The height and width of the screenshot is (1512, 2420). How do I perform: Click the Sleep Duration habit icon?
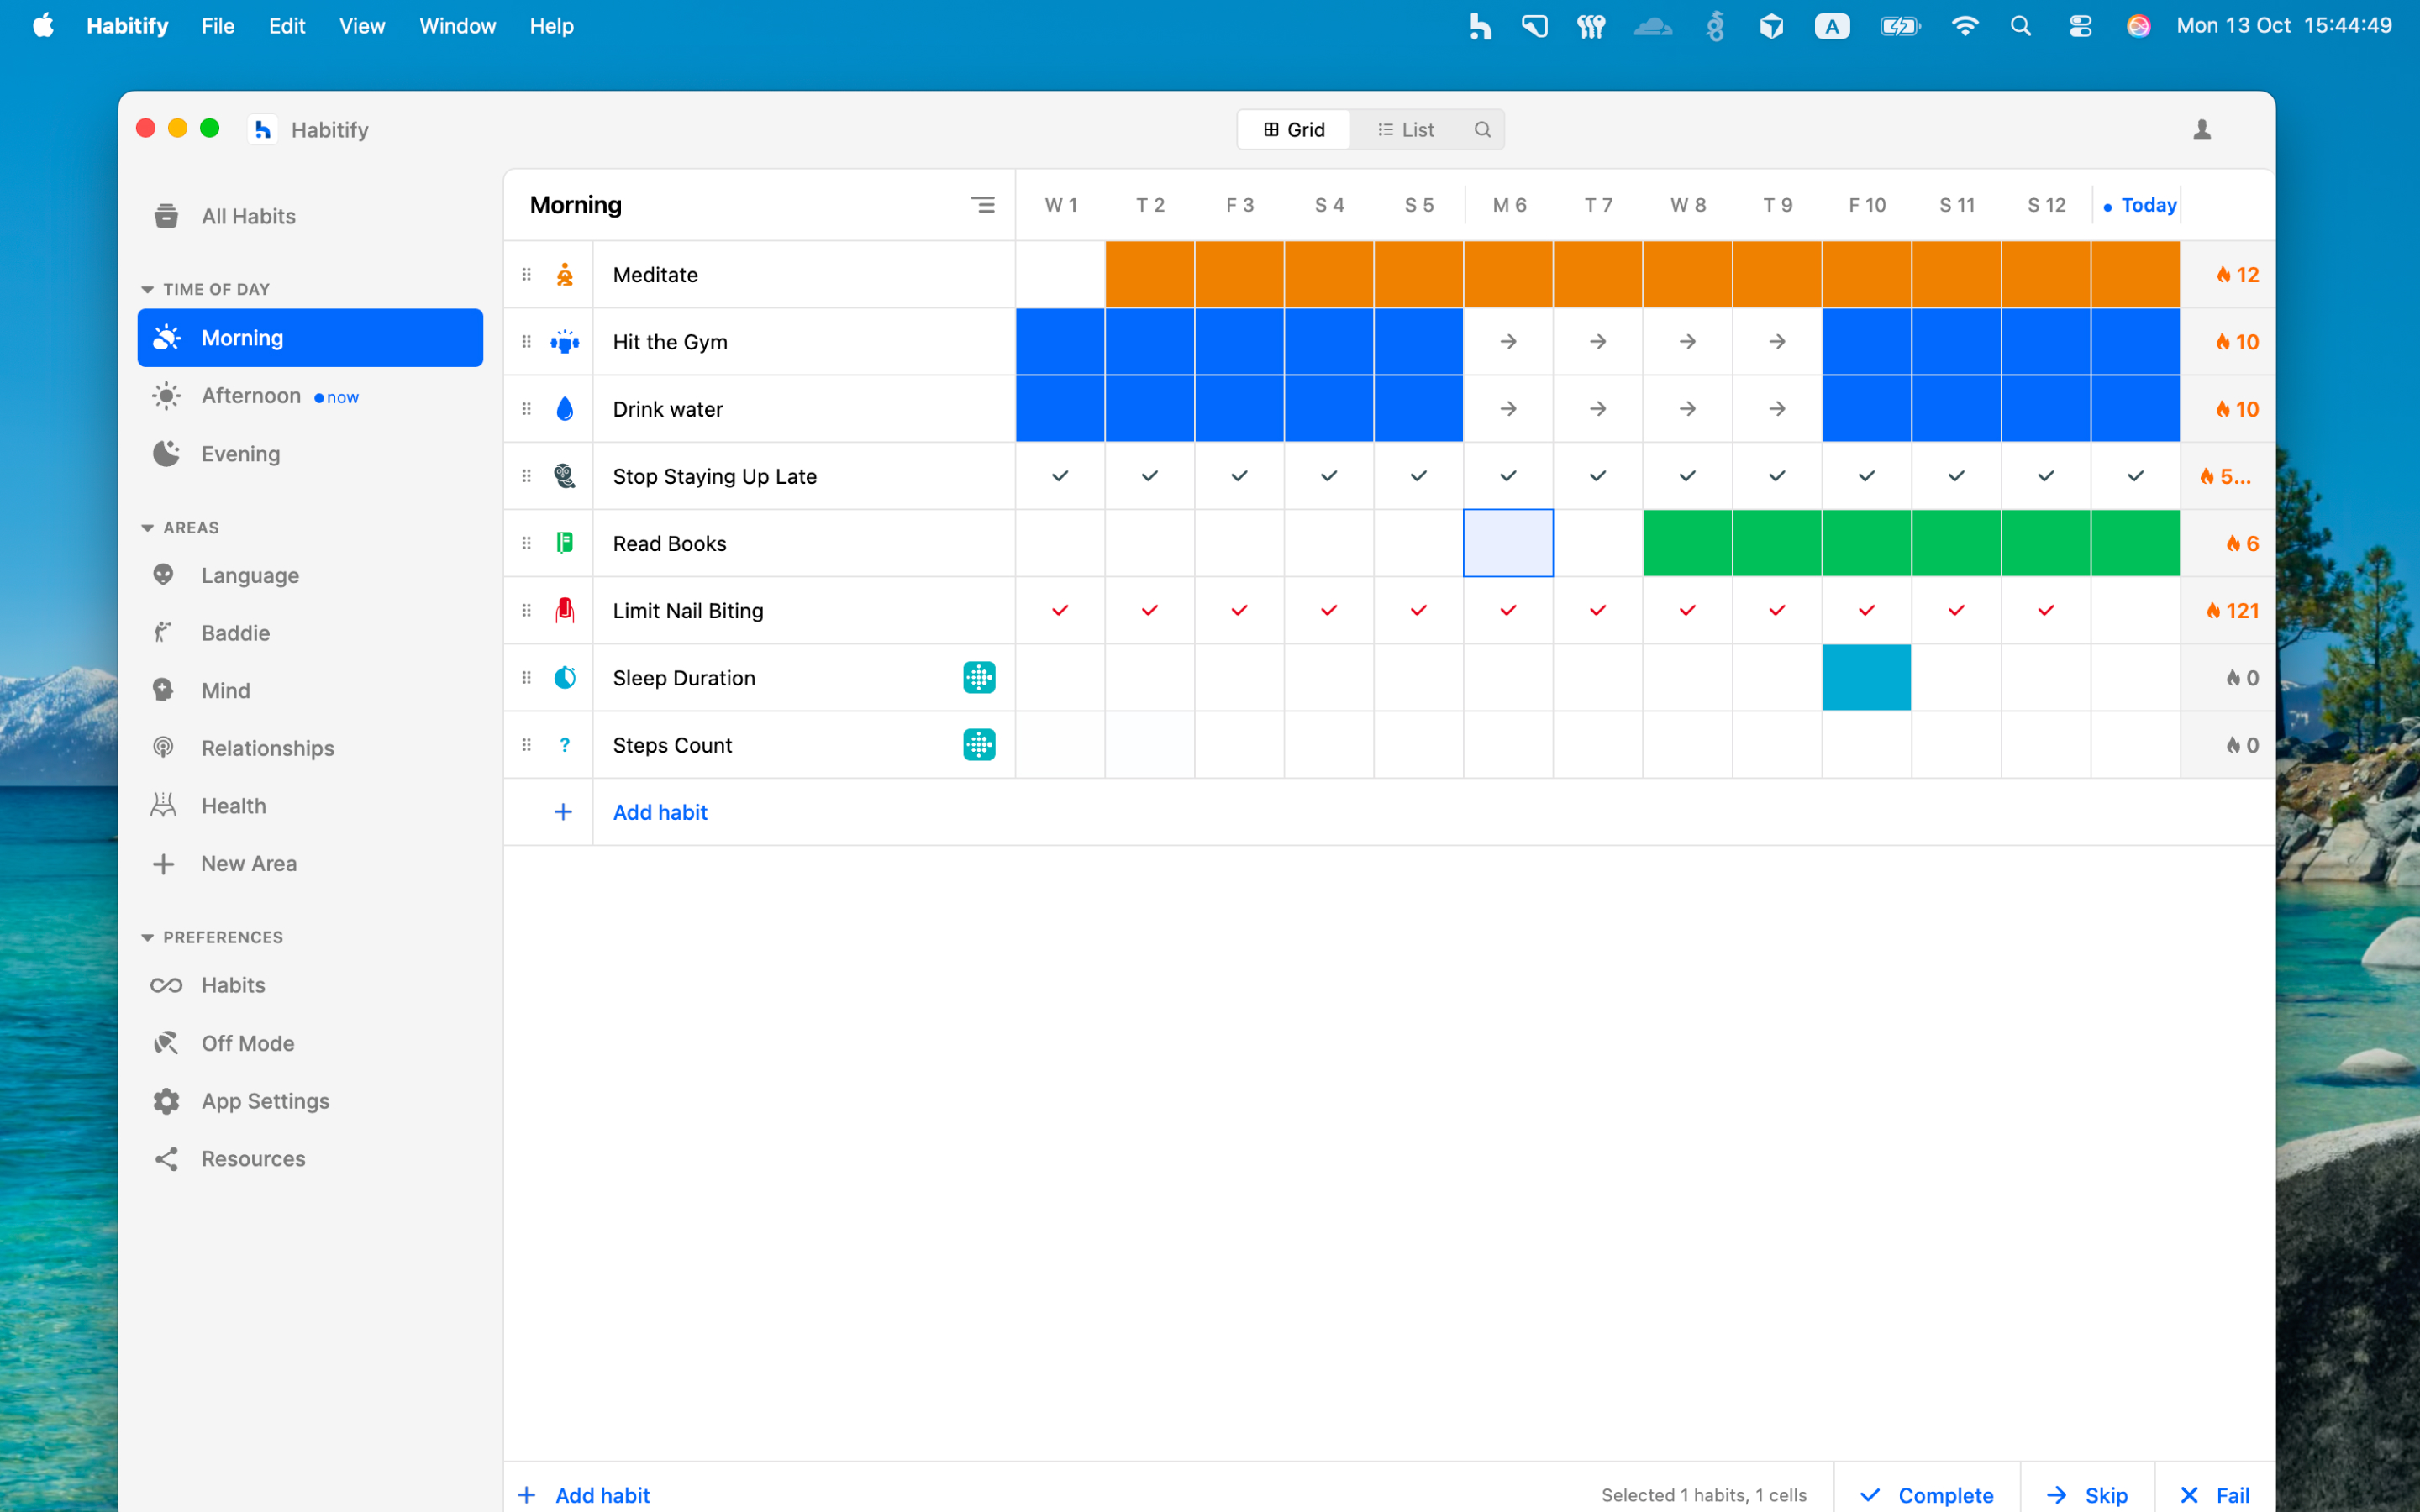pyautogui.click(x=565, y=678)
